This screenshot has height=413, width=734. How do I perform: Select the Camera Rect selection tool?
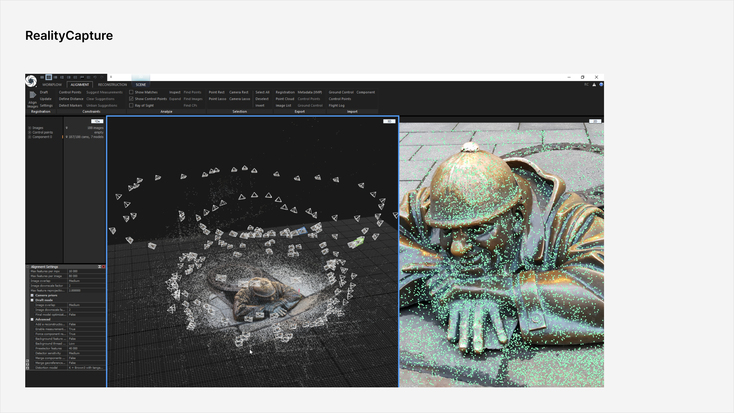(x=239, y=92)
